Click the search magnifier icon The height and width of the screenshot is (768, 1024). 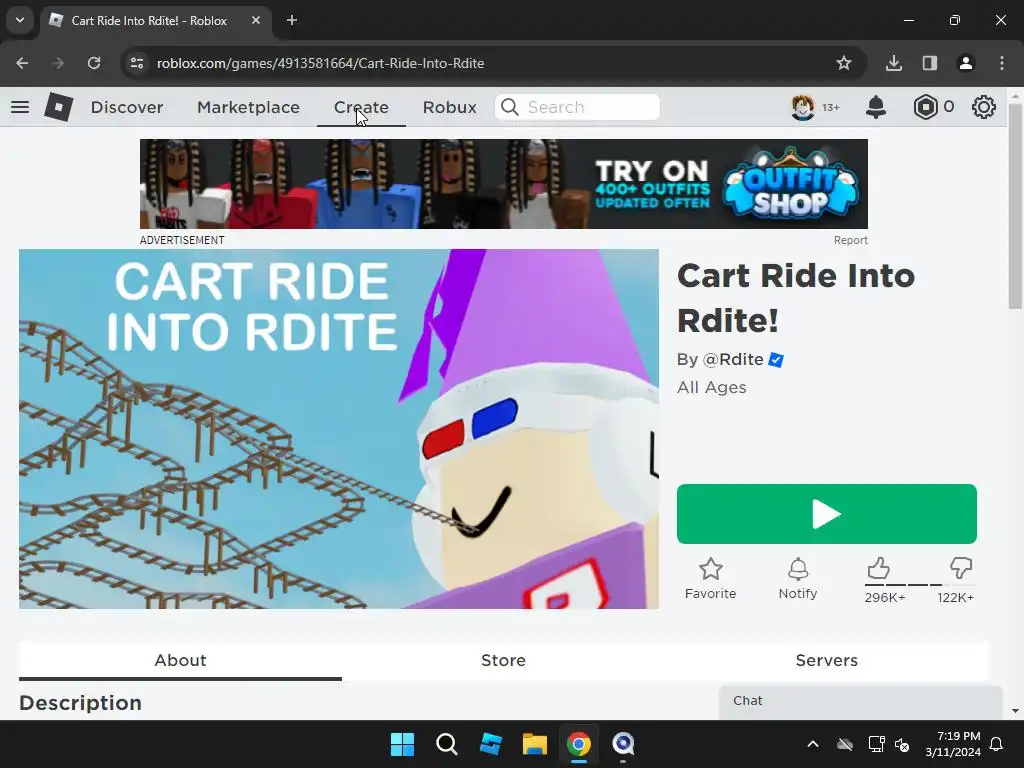[x=510, y=107]
